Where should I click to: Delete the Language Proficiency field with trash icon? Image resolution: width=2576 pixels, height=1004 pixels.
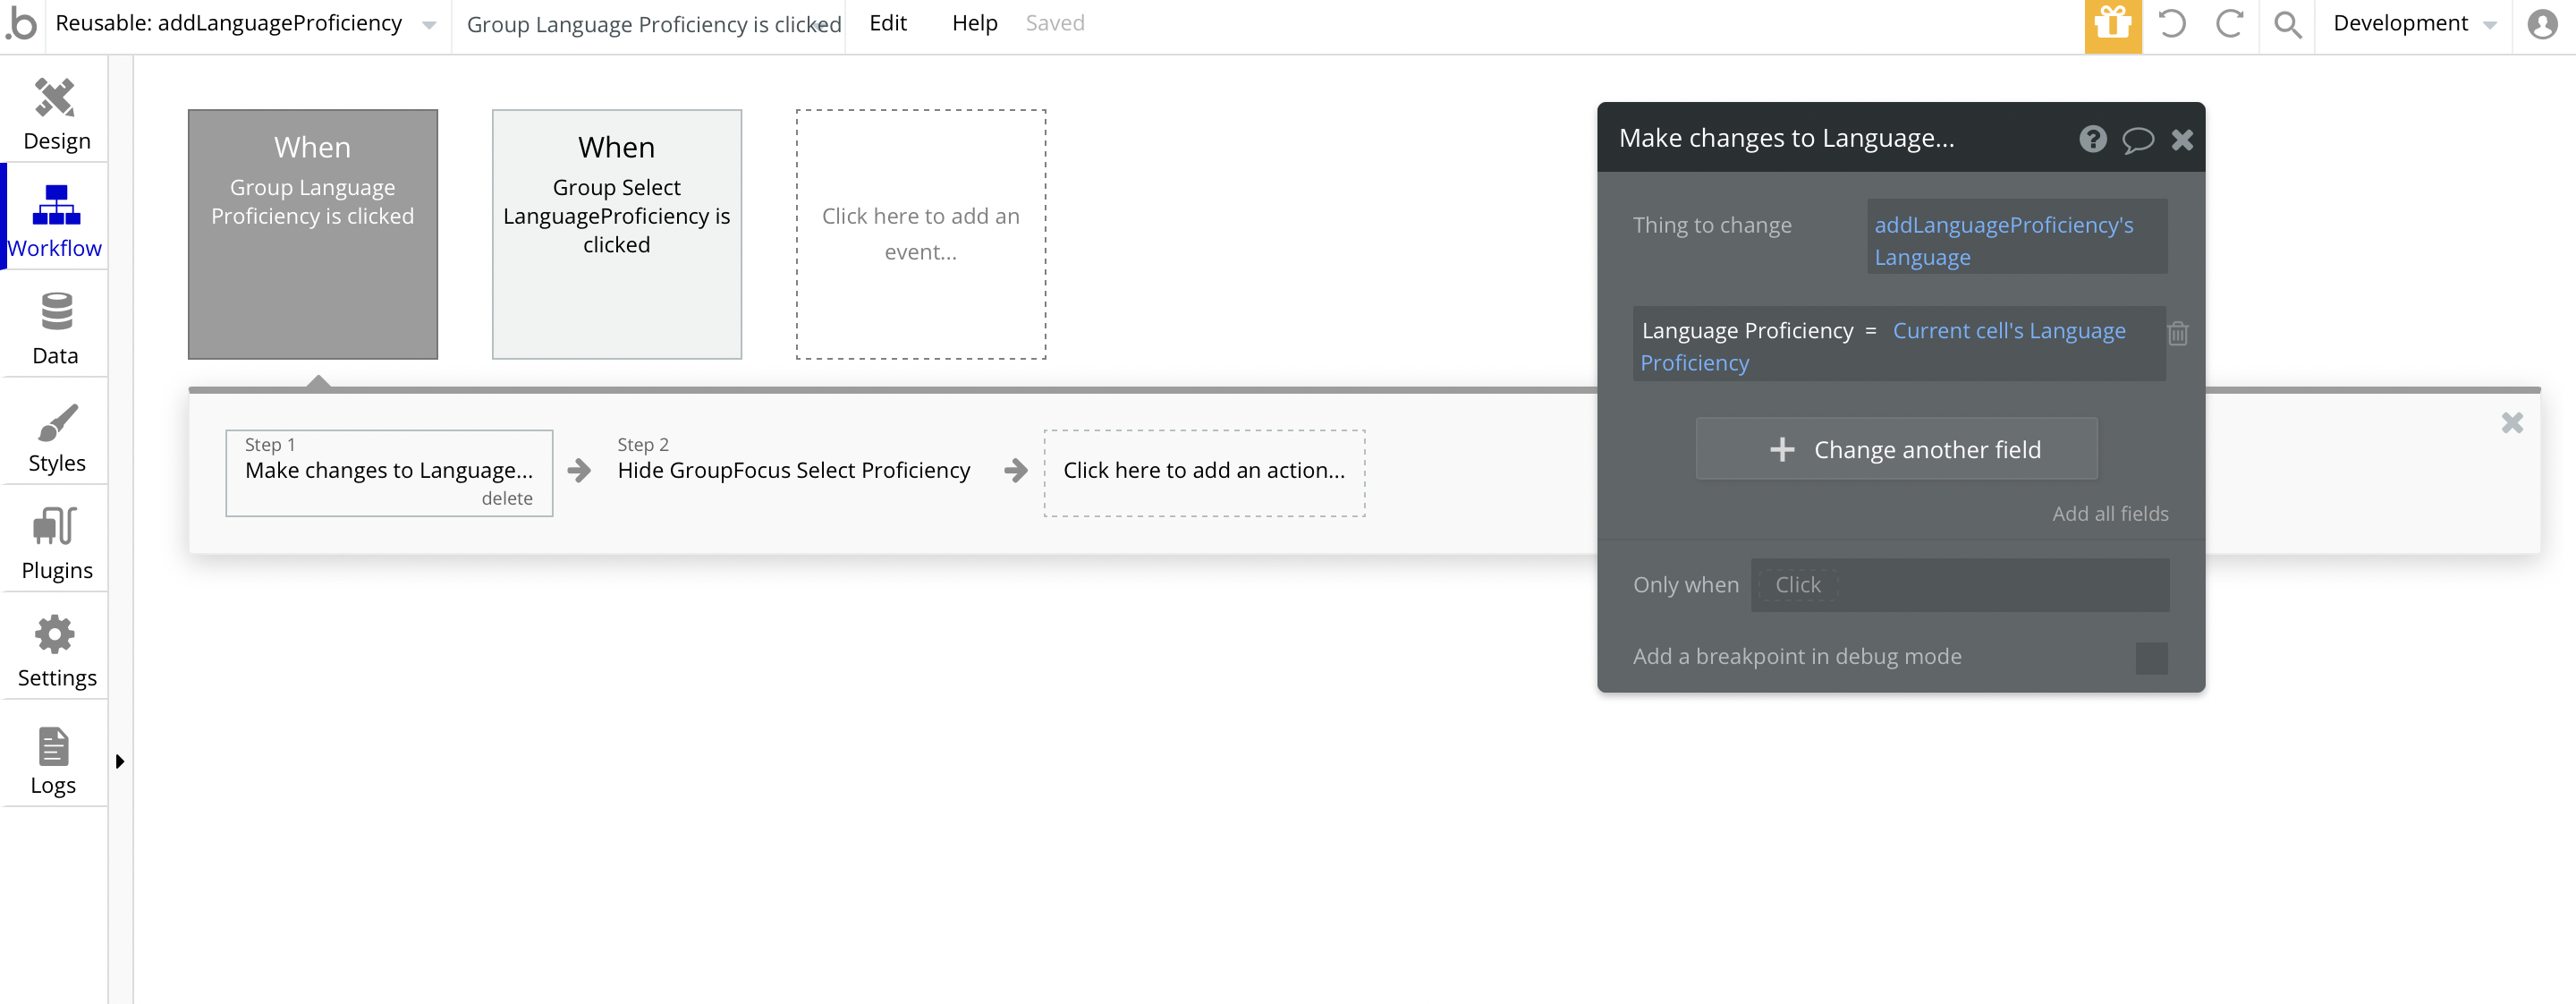[x=2177, y=333]
